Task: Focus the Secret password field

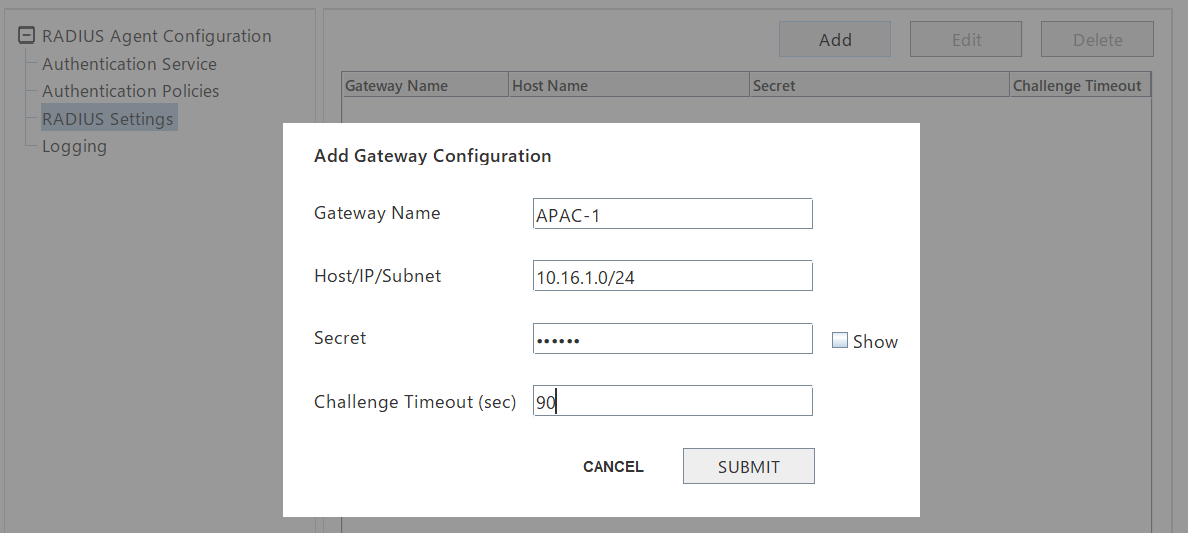Action: 673,339
